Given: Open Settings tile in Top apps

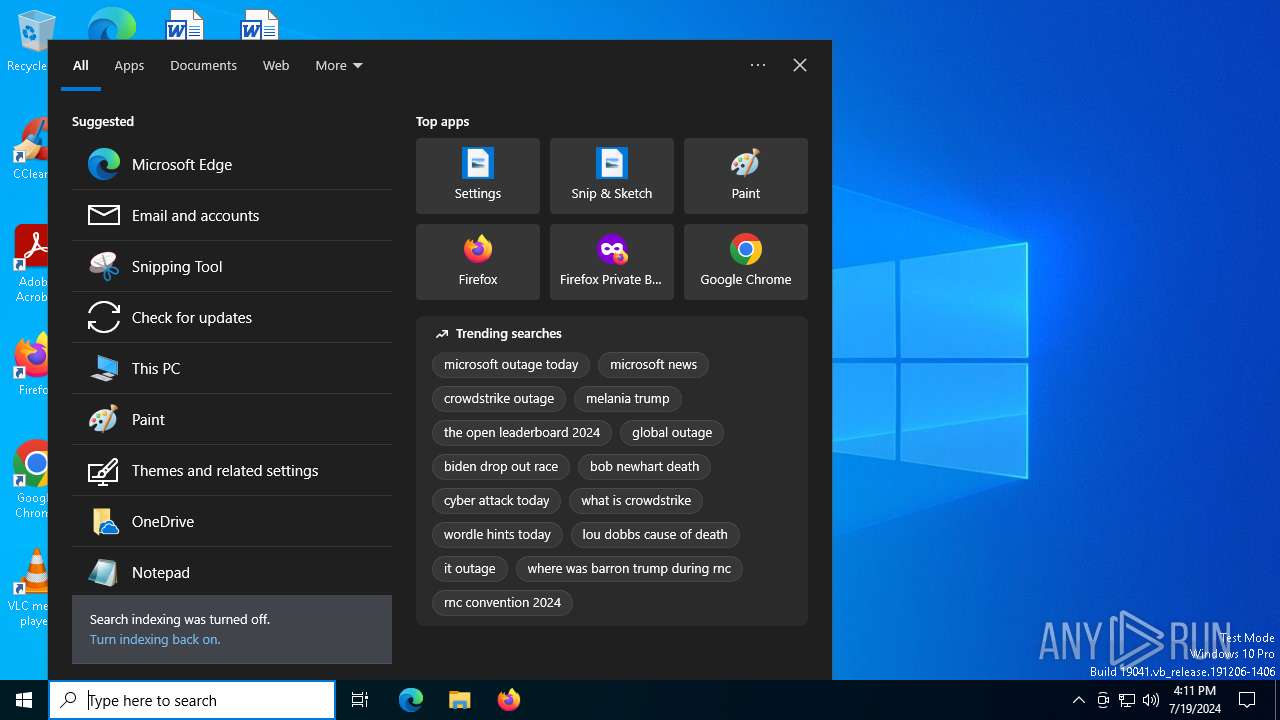Looking at the screenshot, I should point(477,176).
